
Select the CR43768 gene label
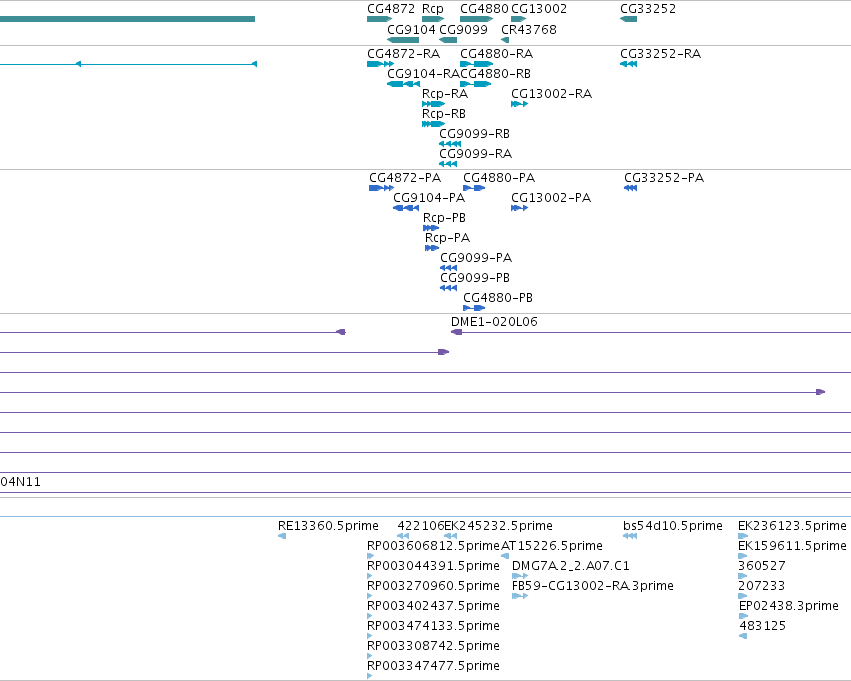point(529,29)
